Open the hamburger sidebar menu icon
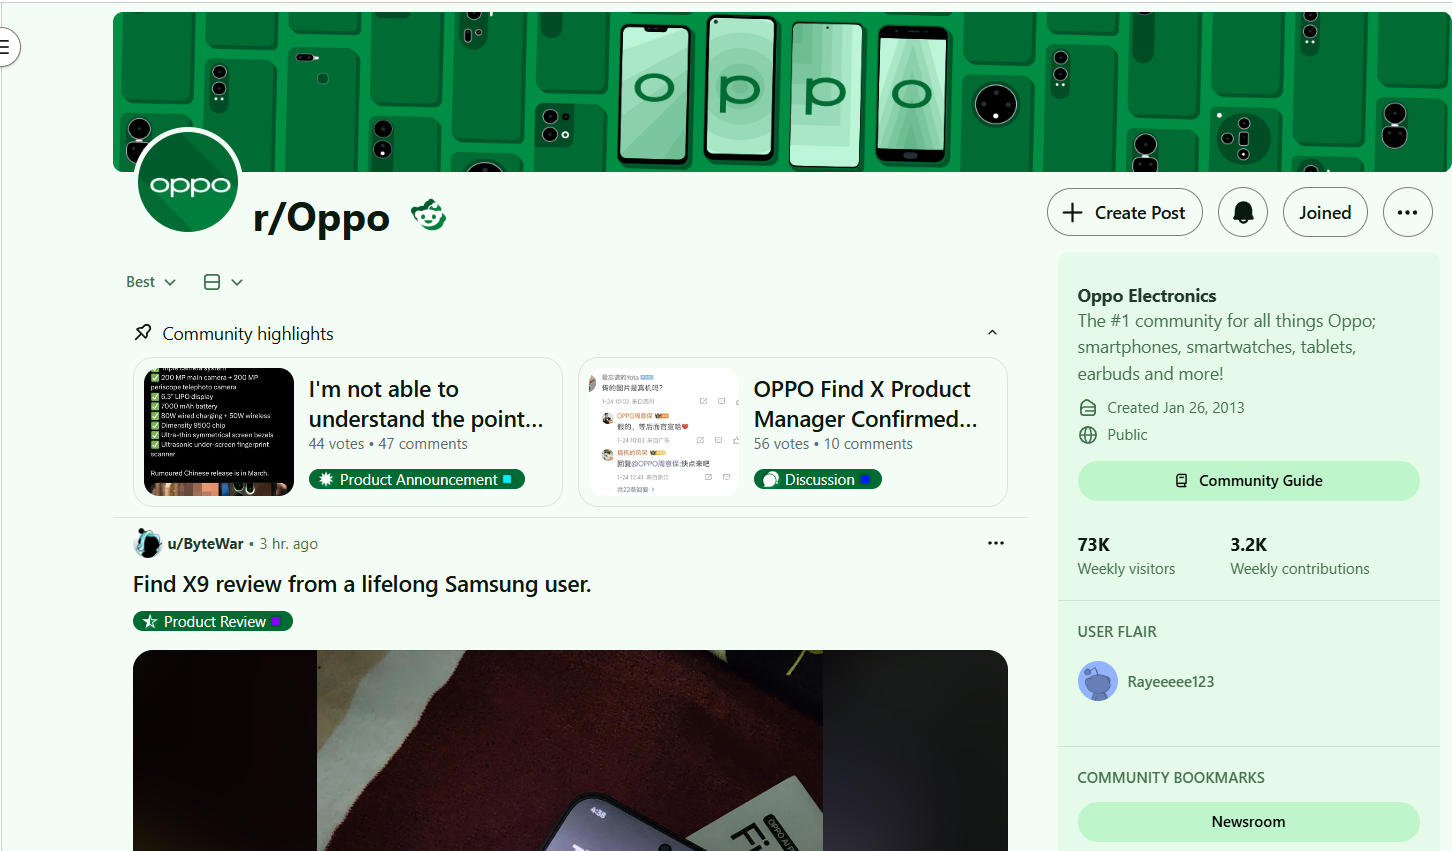1452x851 pixels. 6,47
